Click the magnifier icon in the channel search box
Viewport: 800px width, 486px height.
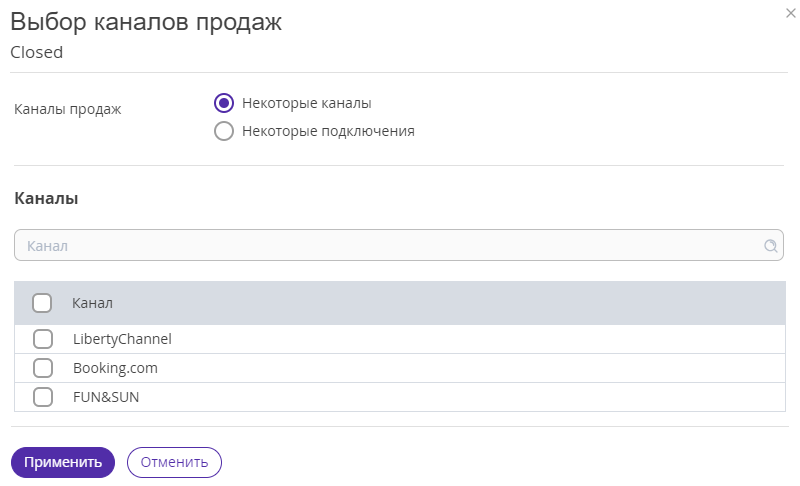[x=770, y=246]
